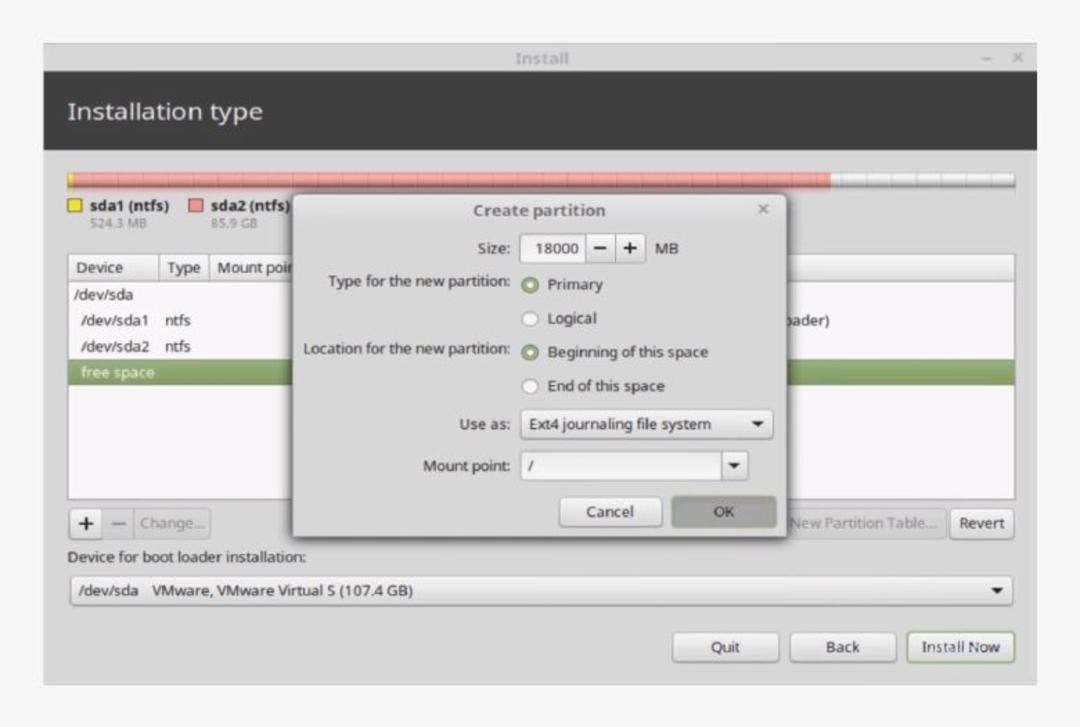Click into the Size input field
This screenshot has width=1080, height=727.
553,249
